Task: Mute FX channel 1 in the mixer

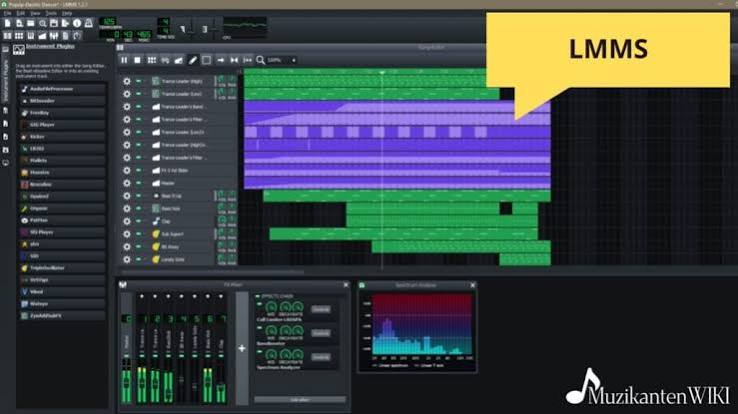Action: tap(142, 356)
